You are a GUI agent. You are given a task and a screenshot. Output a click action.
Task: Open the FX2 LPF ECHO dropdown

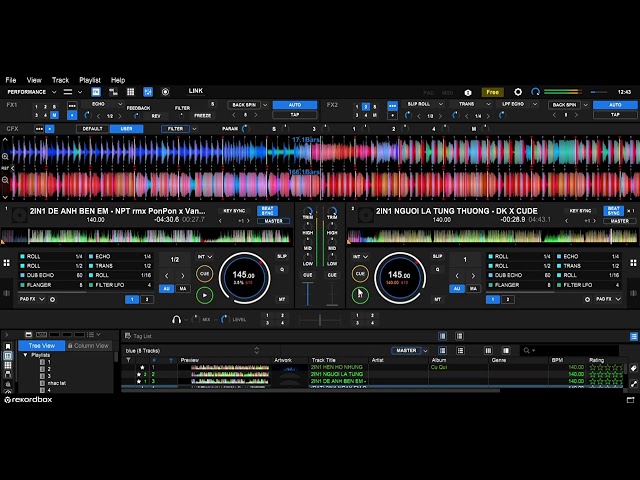pos(535,104)
